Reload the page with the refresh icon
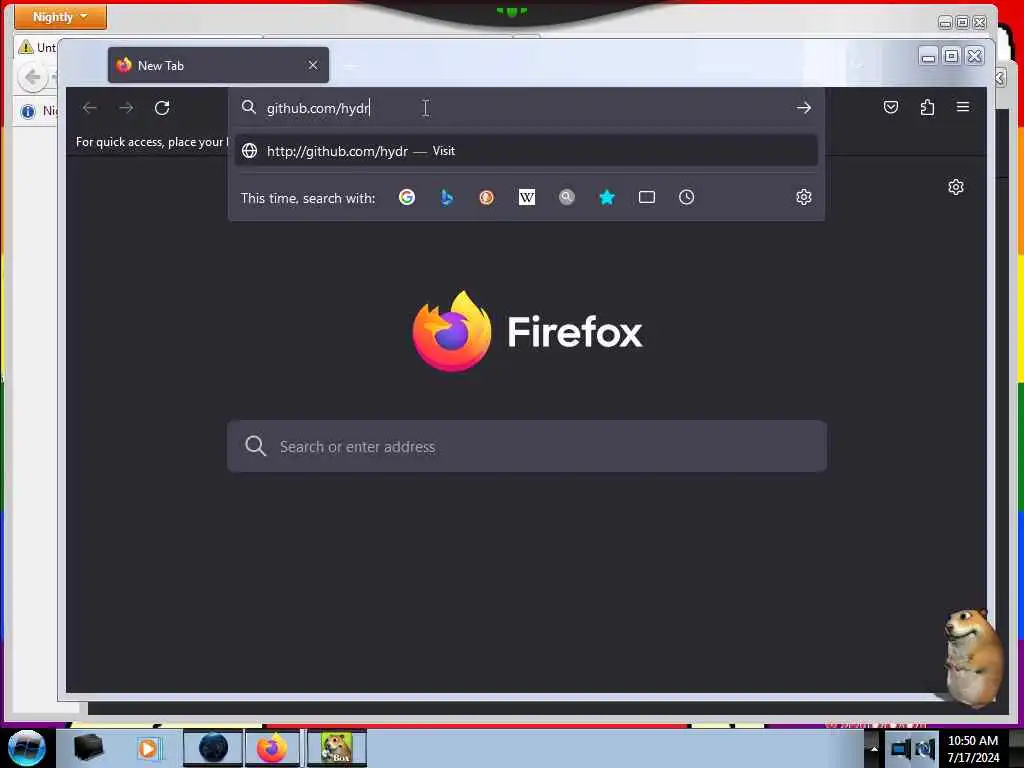1024x768 pixels. coord(162,108)
